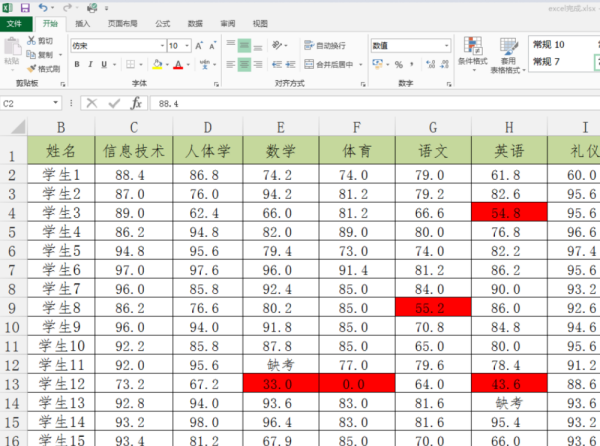600x446 pixels.
Task: Select the red cell 55.2 in column G
Action: (433, 307)
